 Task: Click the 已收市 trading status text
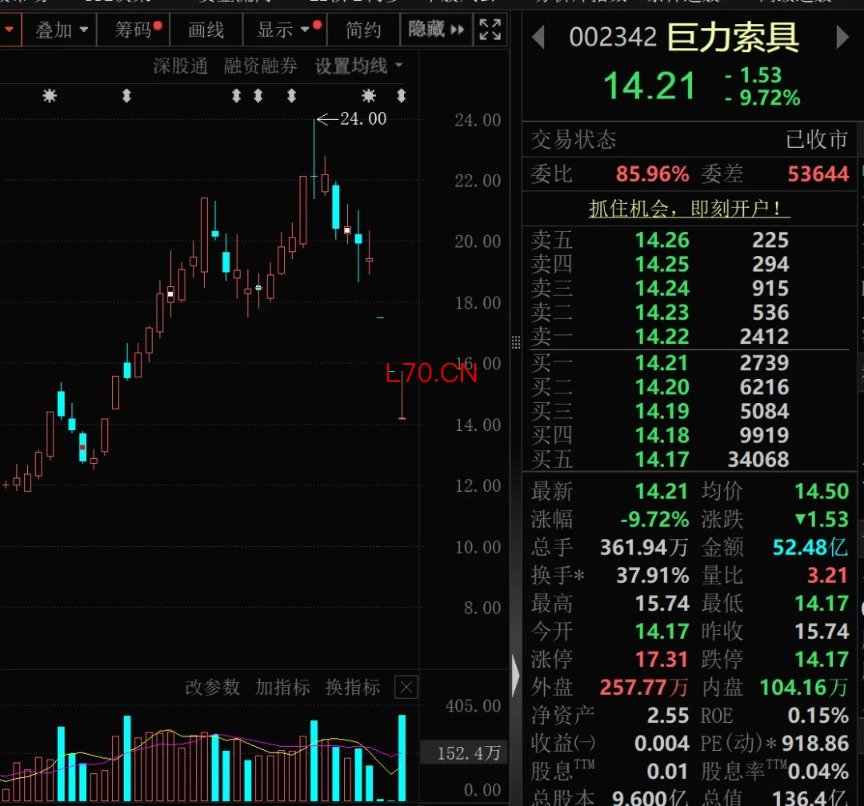coord(817,139)
